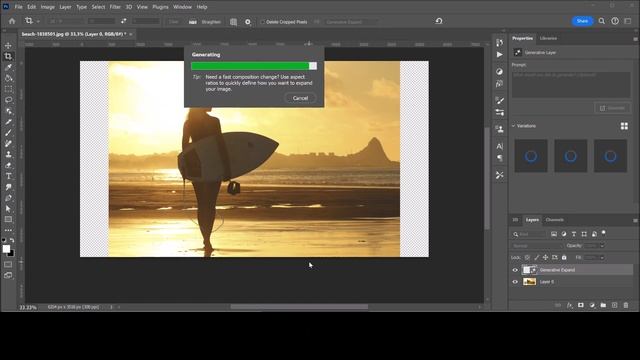Click the delete layer trash icon

point(626,305)
